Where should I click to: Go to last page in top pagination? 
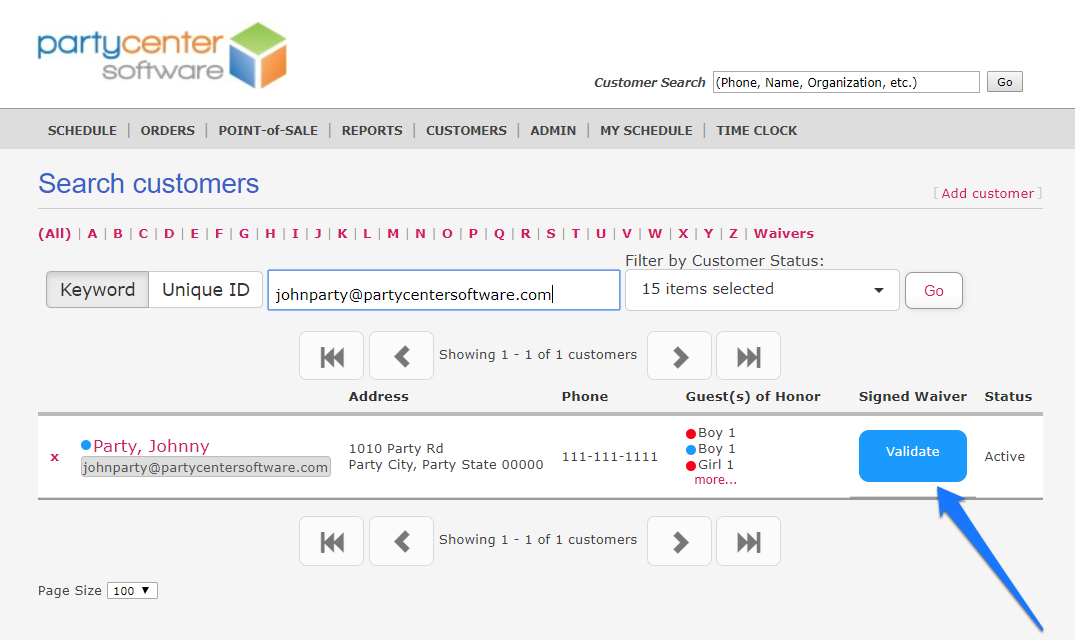coord(749,356)
